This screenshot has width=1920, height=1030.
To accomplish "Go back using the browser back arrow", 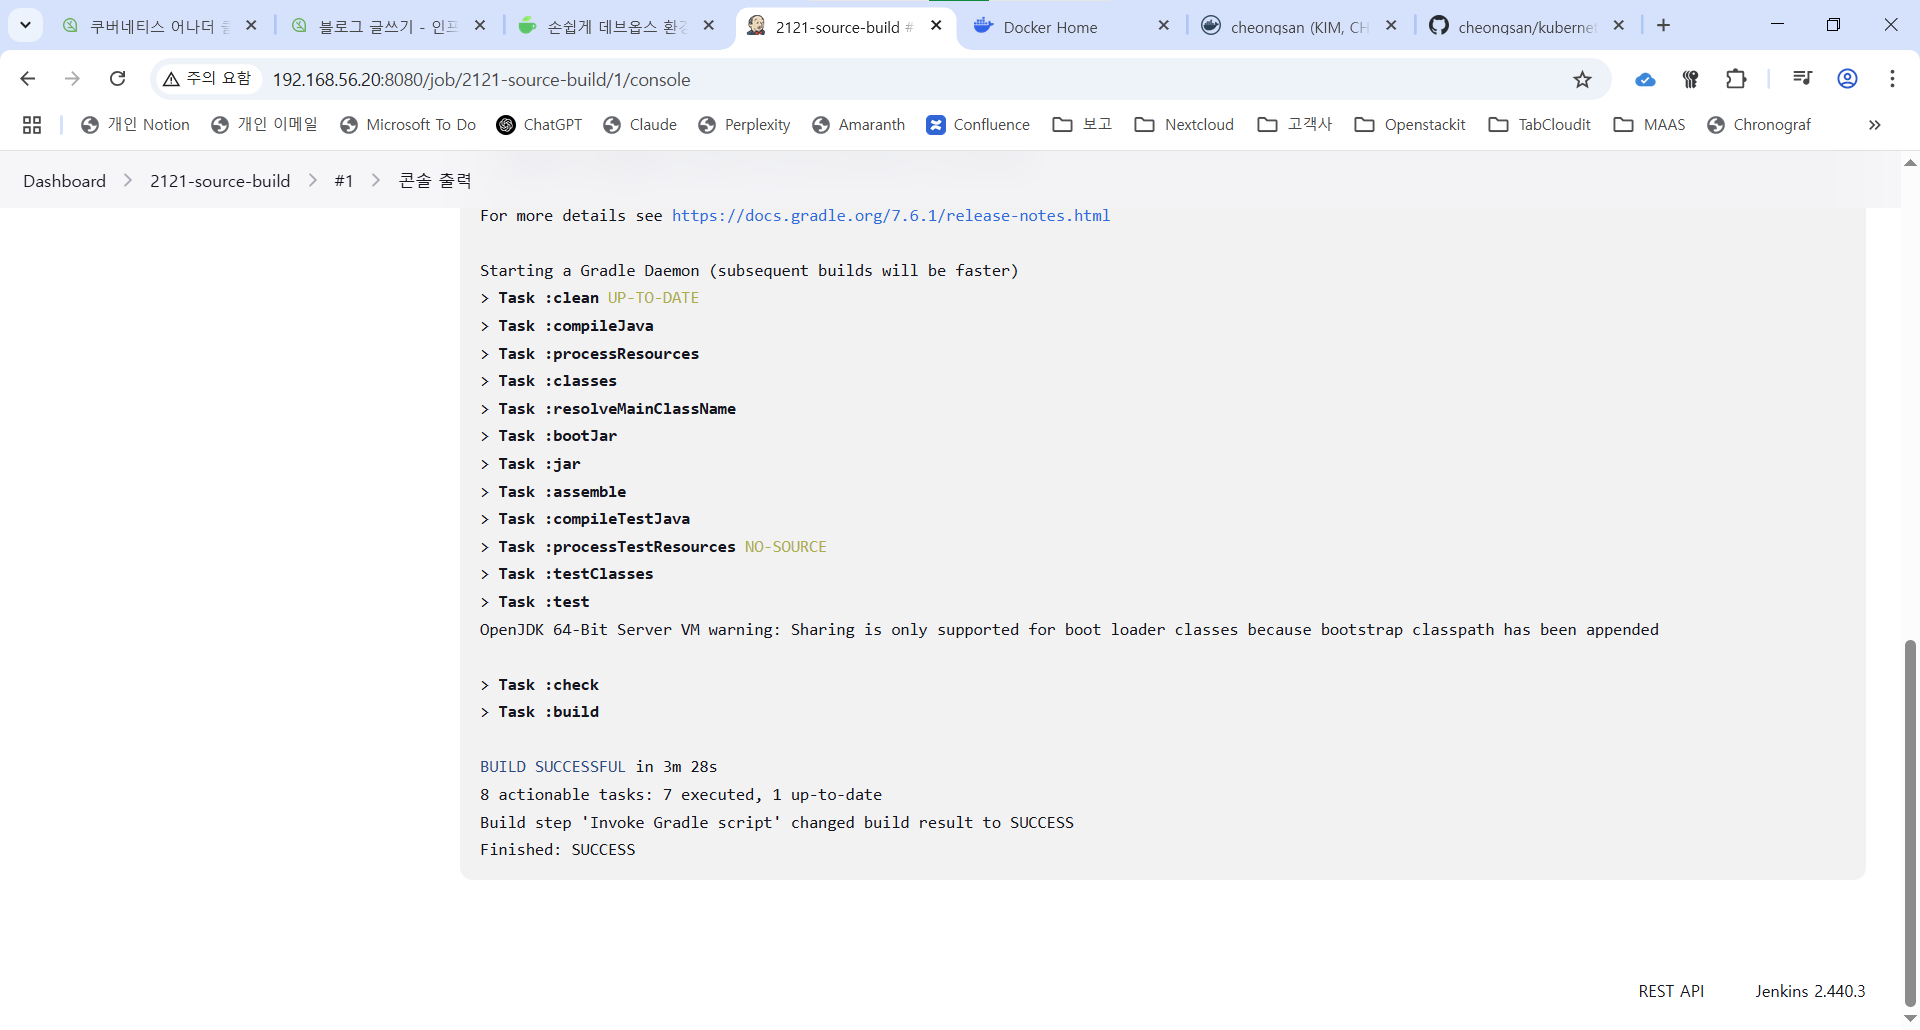I will pos(28,79).
